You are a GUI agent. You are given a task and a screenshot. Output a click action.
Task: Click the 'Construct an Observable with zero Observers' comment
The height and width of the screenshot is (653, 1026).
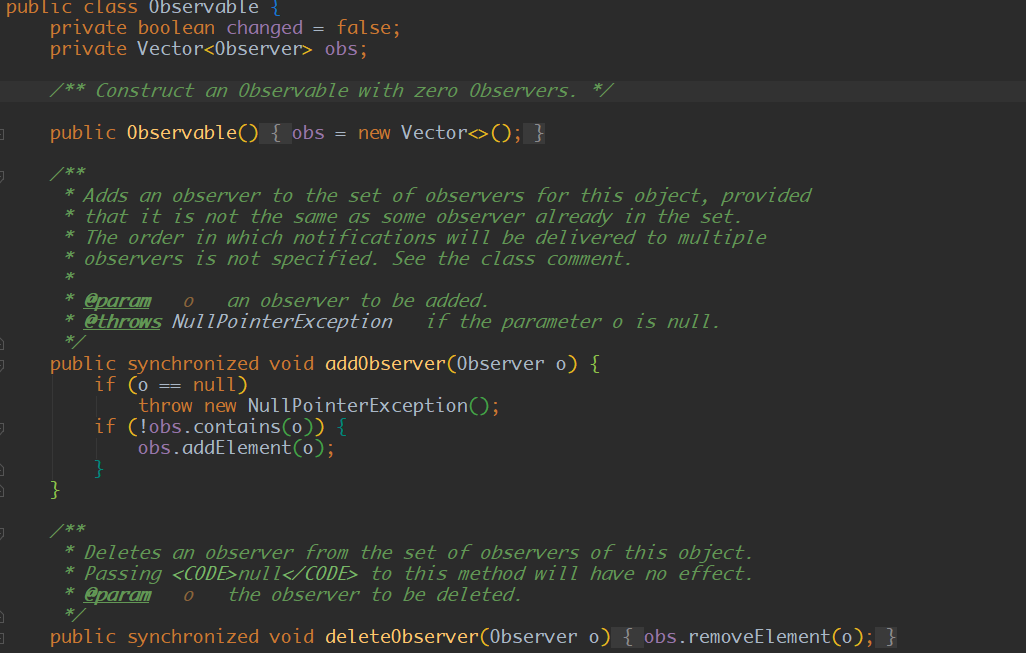point(332,90)
